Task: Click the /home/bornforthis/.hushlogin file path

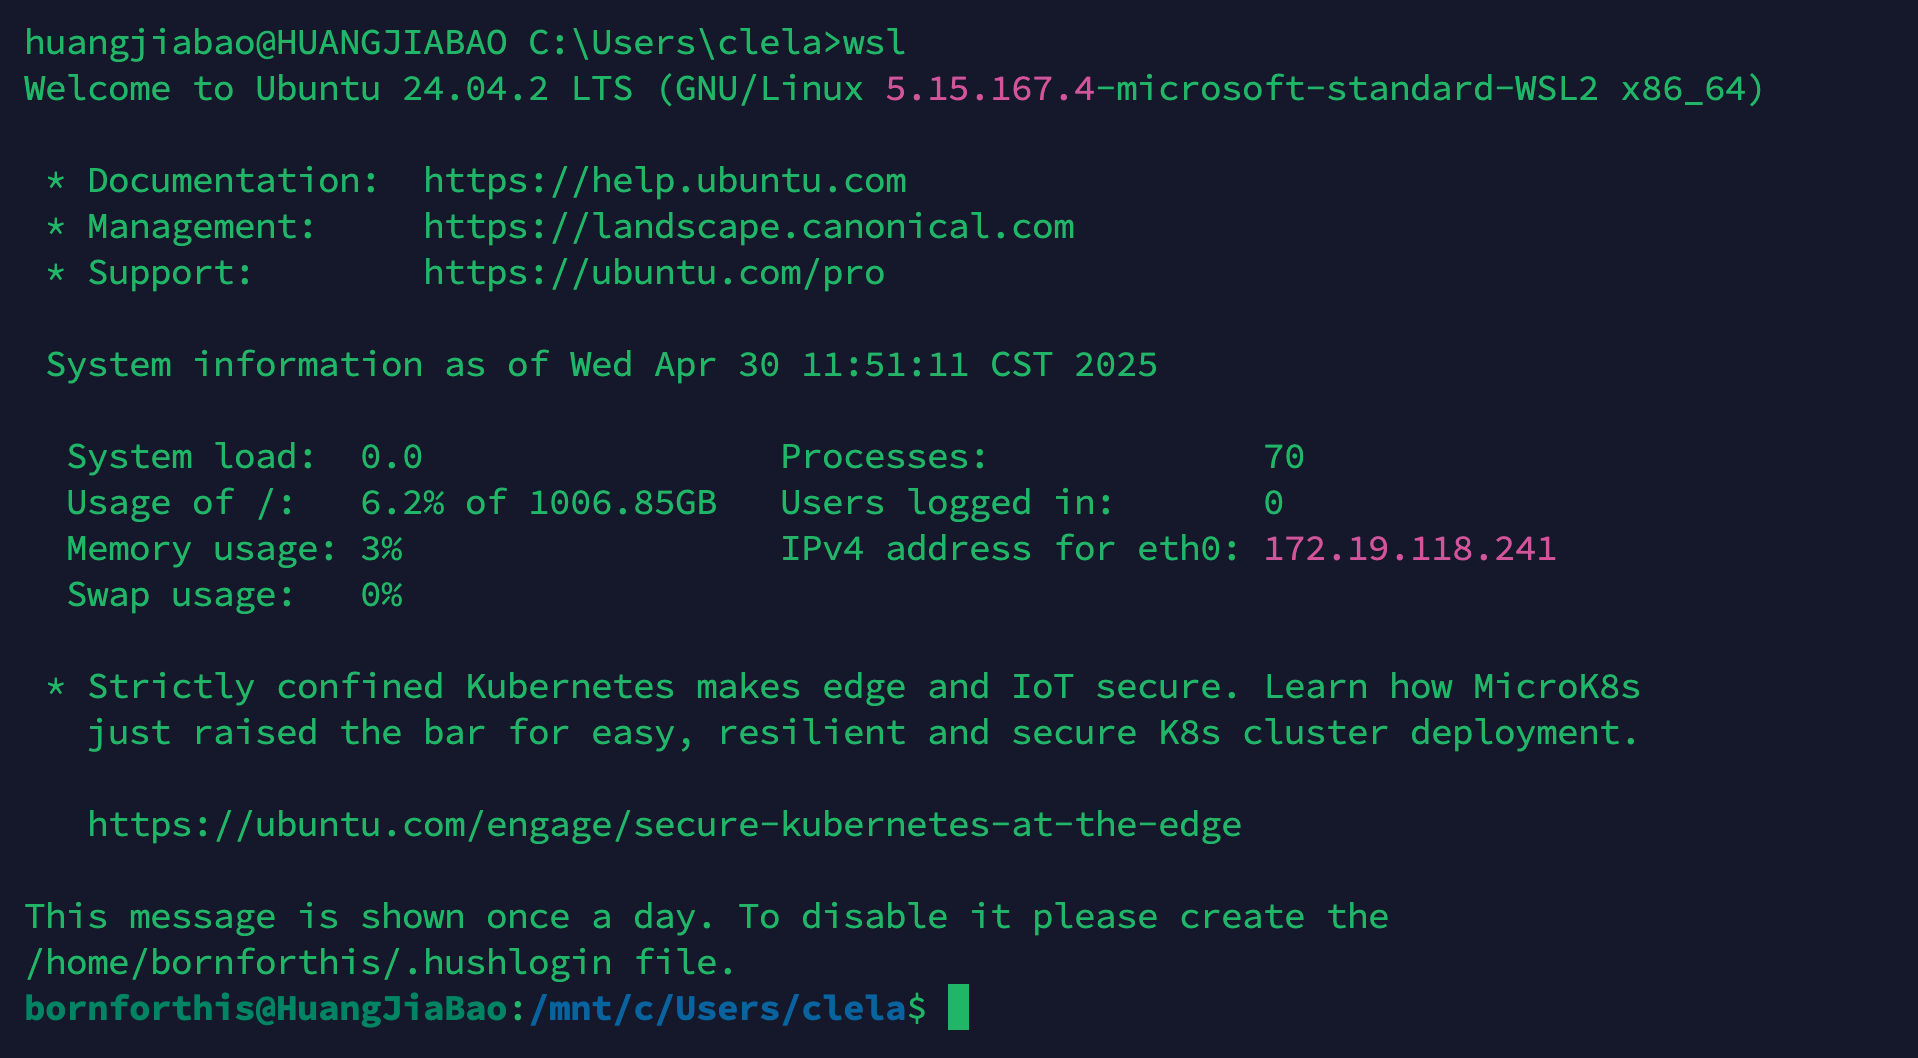Action: (318, 963)
